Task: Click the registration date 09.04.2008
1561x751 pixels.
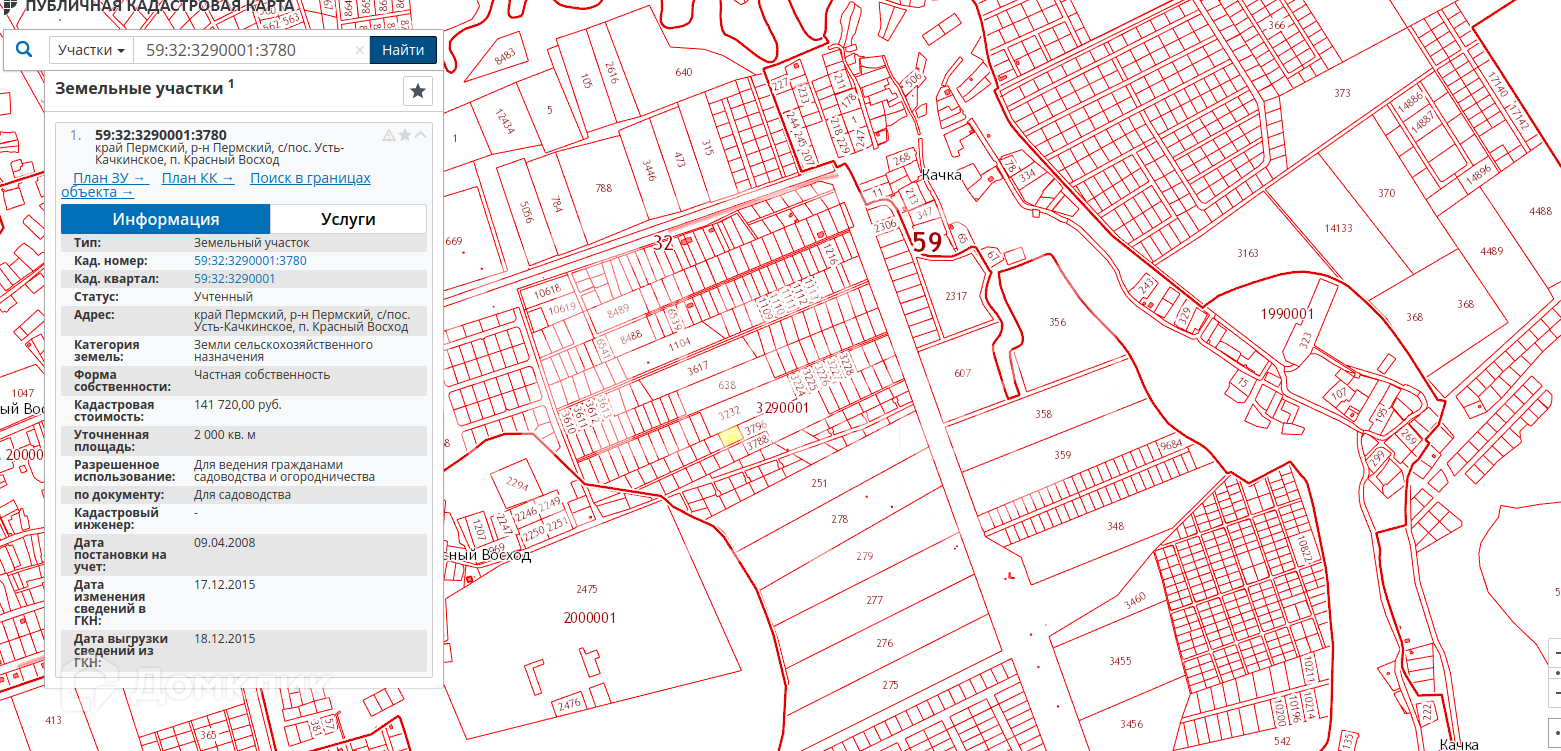Action: [x=225, y=543]
